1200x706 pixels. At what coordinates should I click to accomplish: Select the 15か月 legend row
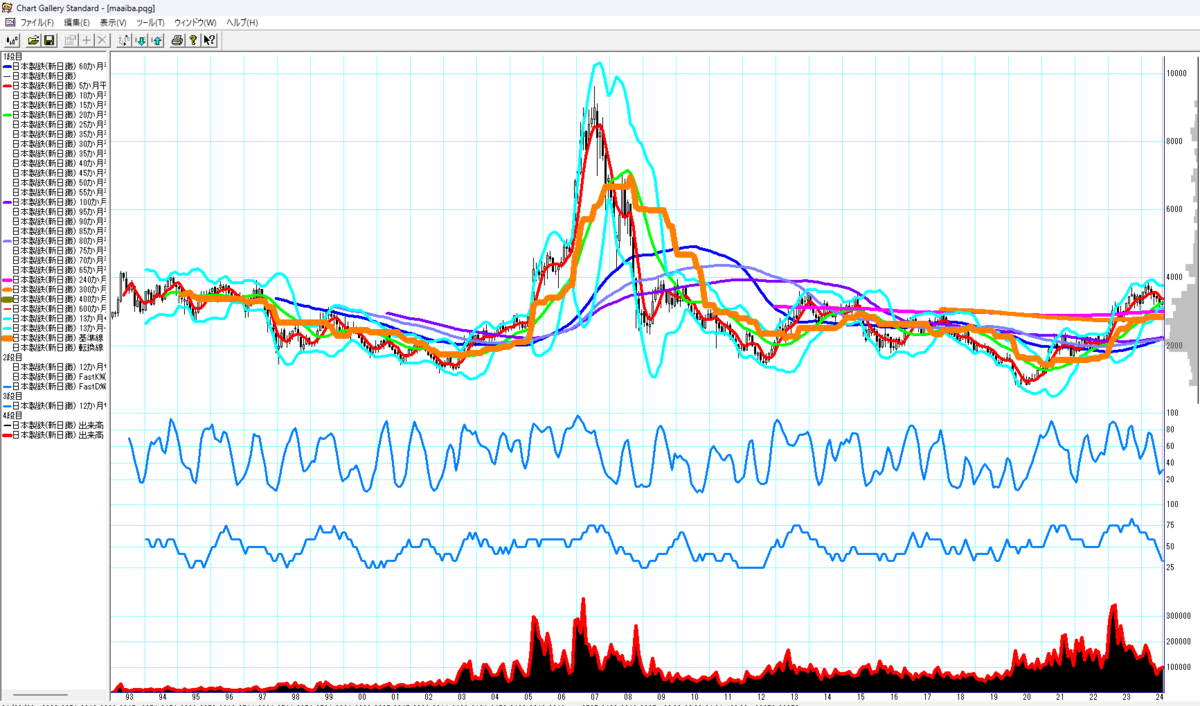coord(59,105)
